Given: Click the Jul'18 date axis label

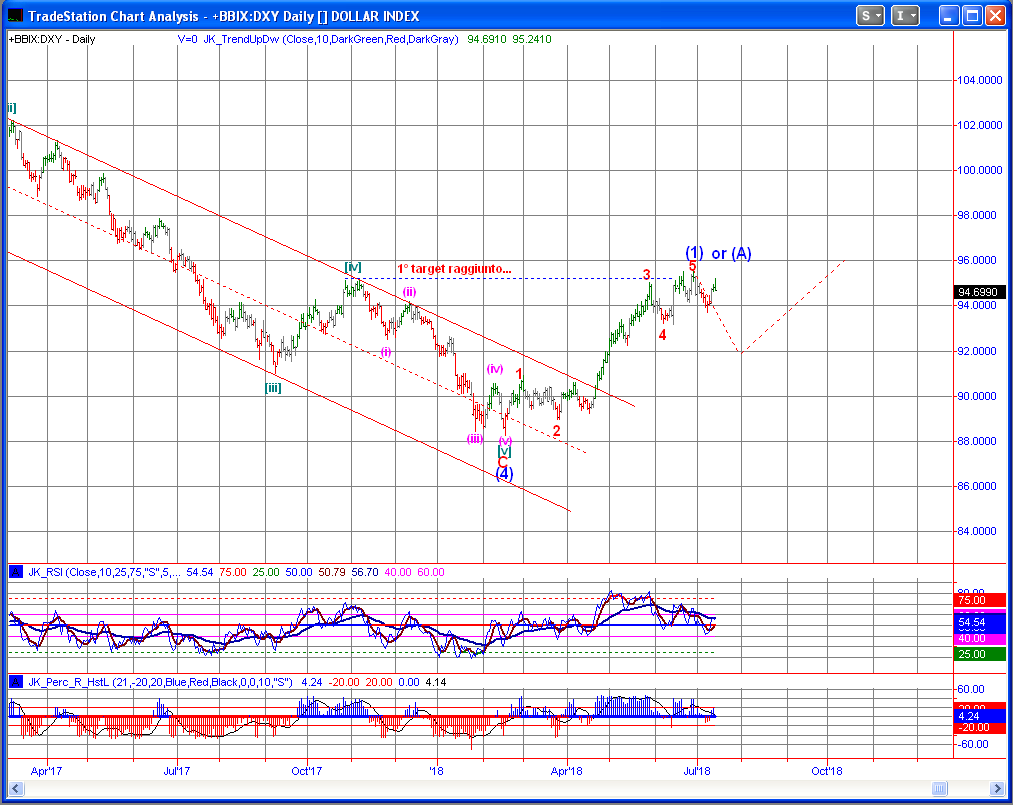Looking at the screenshot, I should pos(696,771).
